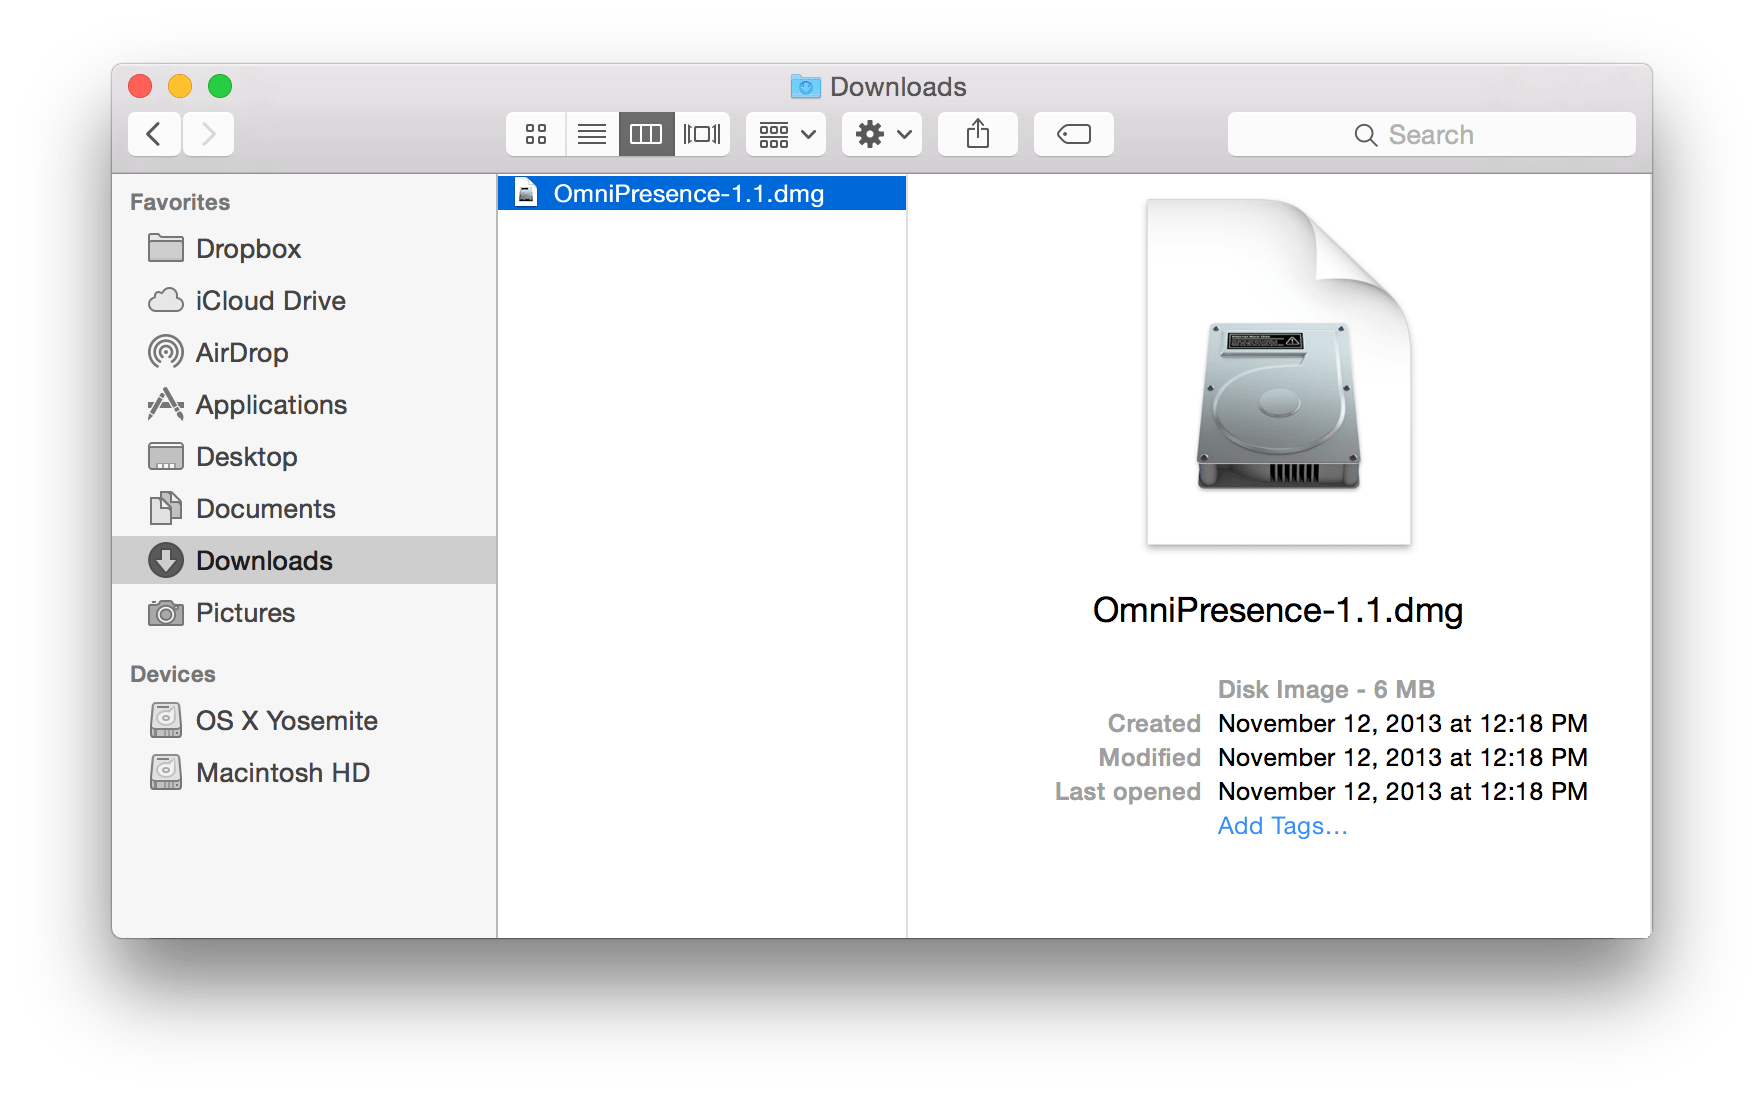Viewport: 1764px width, 1098px height.
Task: Open Desktop in the sidebar
Action: [x=304, y=457]
